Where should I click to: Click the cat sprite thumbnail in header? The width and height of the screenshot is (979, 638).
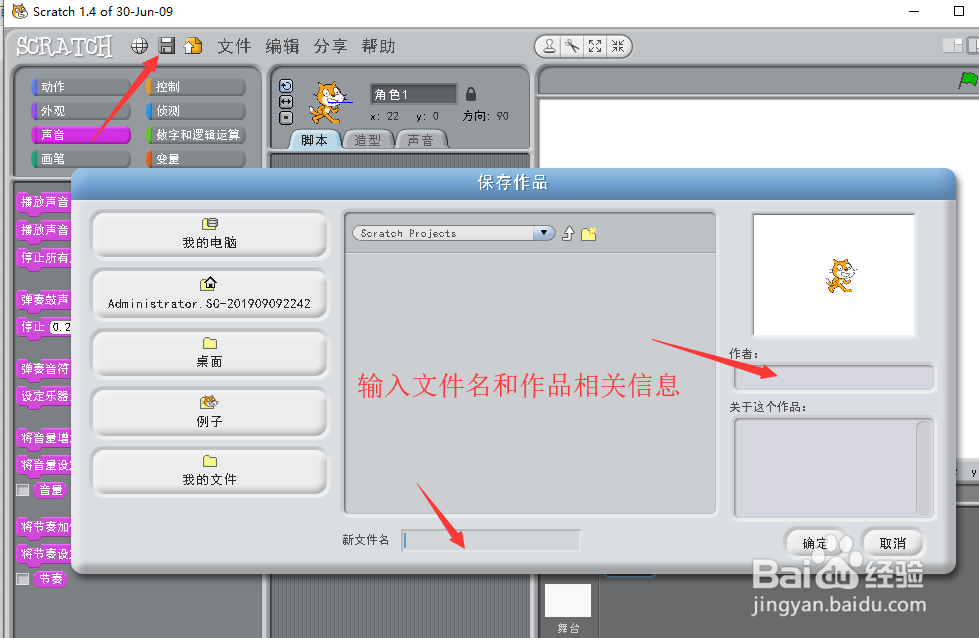coord(328,102)
